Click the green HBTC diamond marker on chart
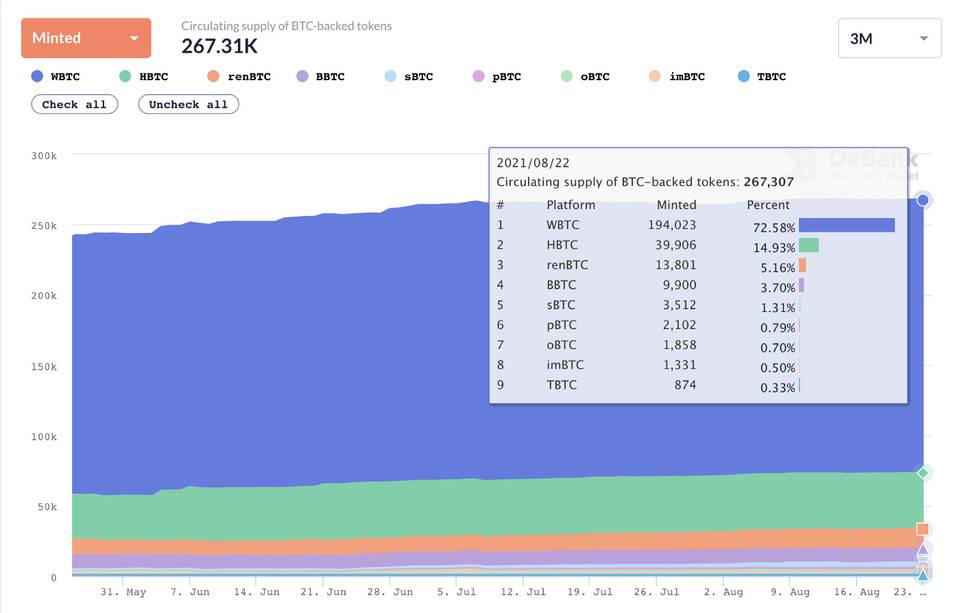Image resolution: width=960 pixels, height=613 pixels. point(923,473)
